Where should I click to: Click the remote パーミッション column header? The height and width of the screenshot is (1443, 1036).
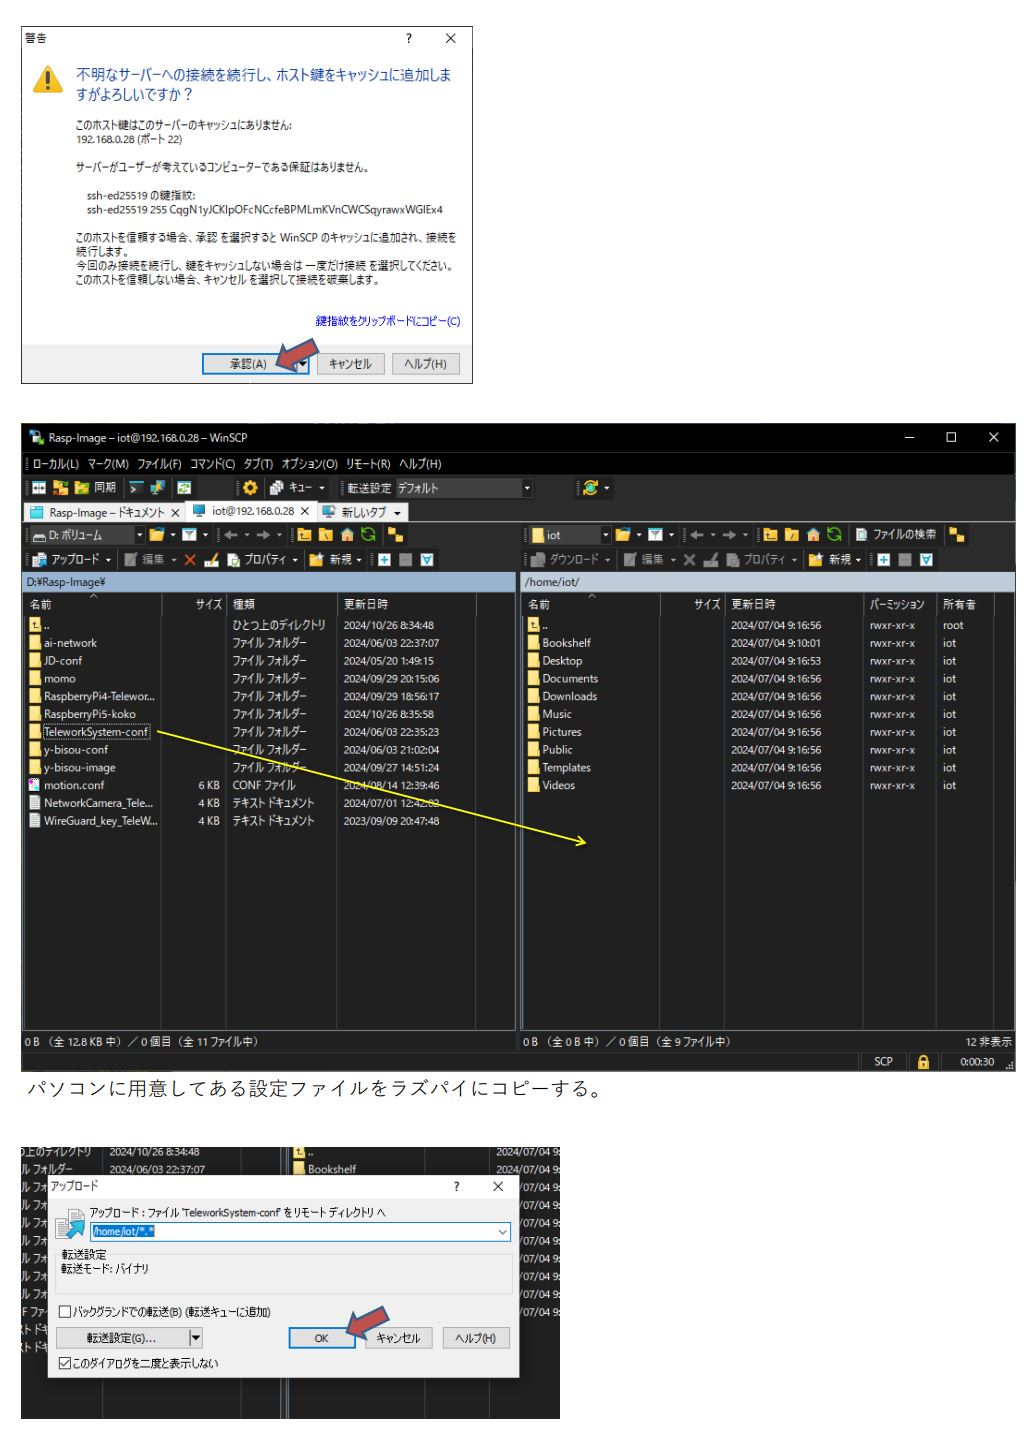point(899,605)
